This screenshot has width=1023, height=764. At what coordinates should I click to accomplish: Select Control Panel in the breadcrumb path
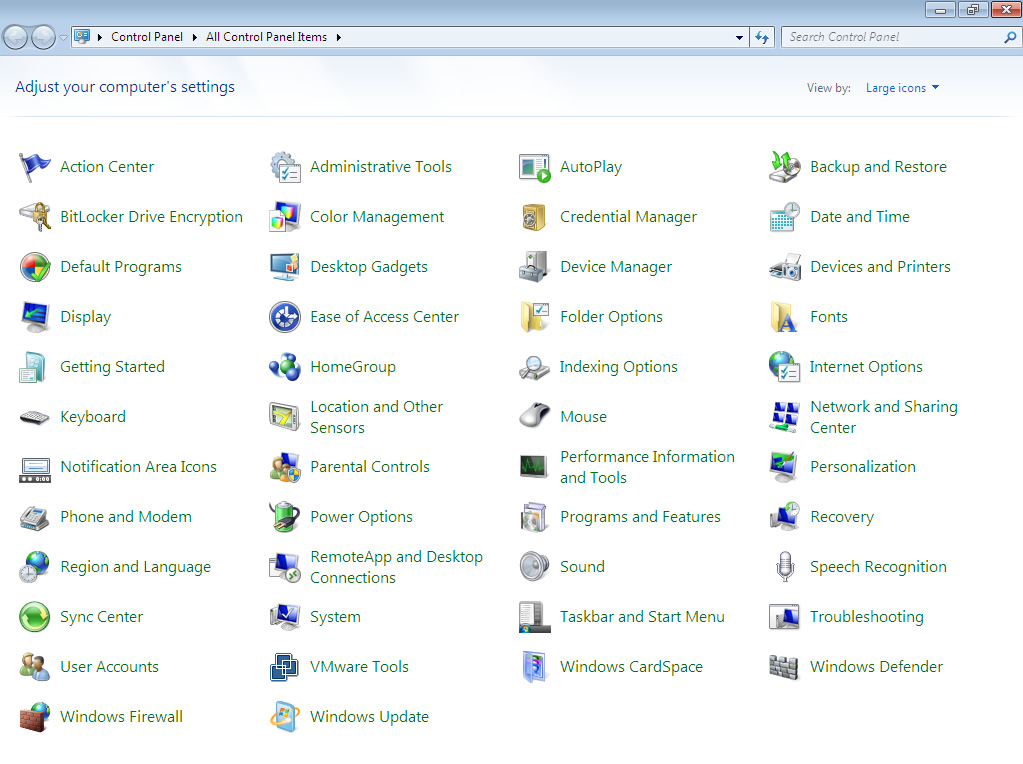(147, 37)
